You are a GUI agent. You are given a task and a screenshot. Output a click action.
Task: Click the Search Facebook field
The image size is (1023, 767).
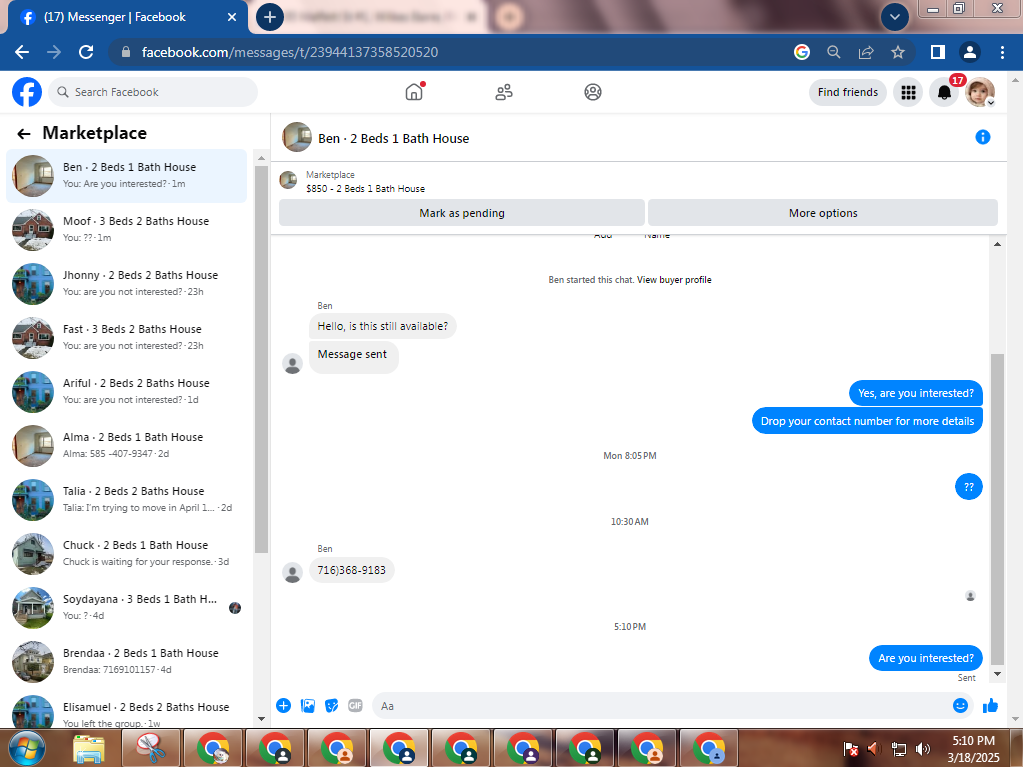pos(153,92)
